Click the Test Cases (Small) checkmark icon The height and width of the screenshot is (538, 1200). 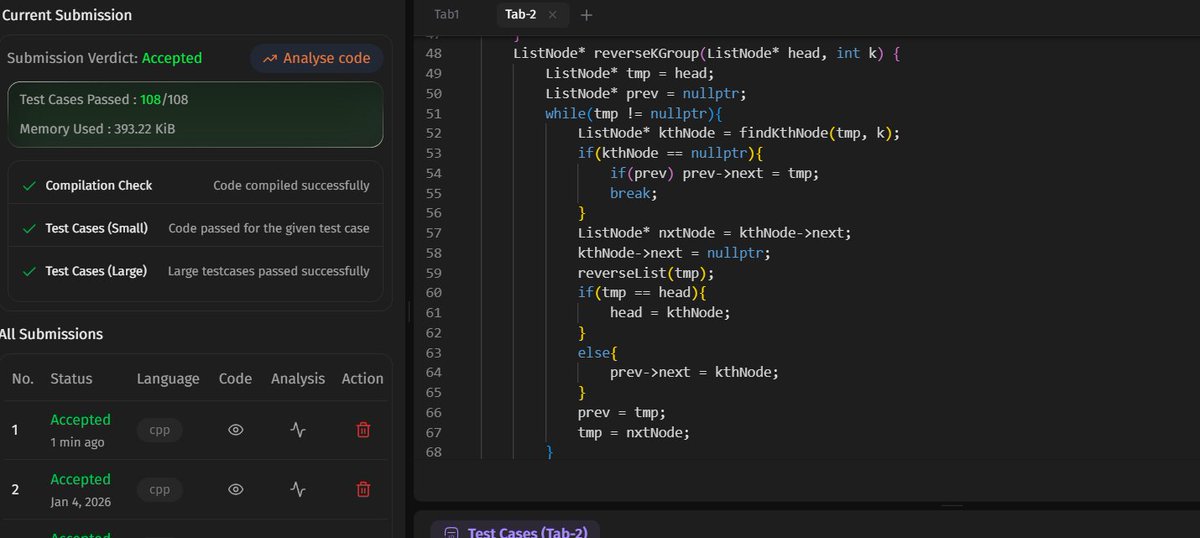click(x=29, y=228)
